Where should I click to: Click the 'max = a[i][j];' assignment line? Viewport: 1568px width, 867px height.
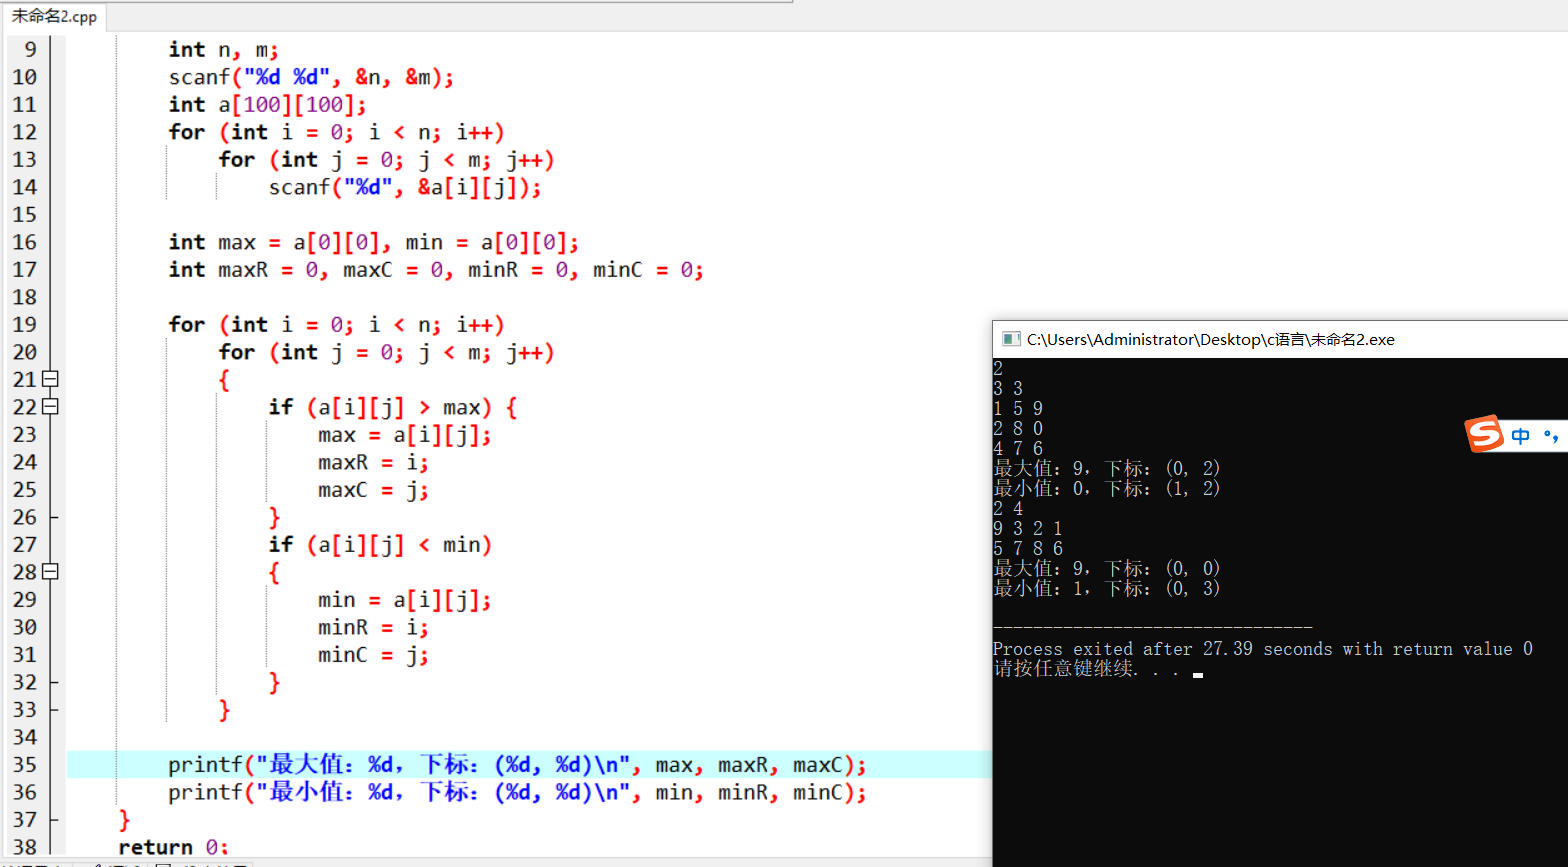tap(405, 435)
